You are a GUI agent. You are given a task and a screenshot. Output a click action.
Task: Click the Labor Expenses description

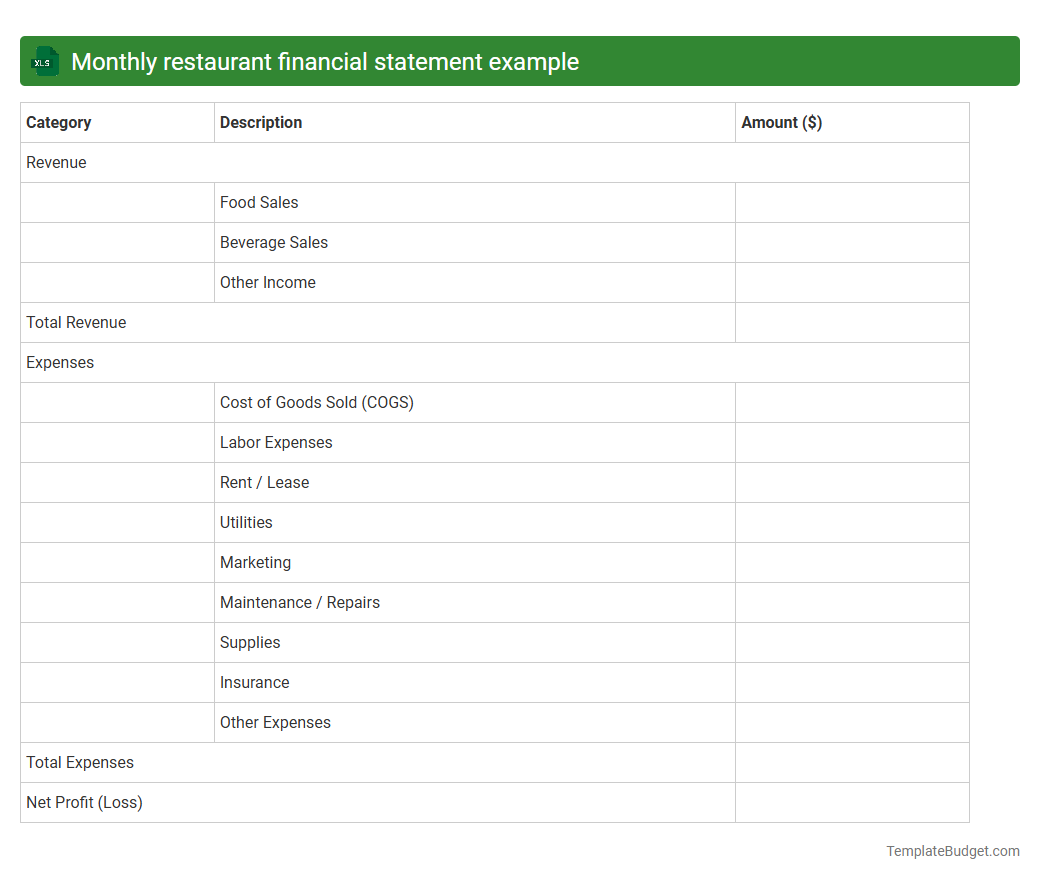(x=276, y=442)
